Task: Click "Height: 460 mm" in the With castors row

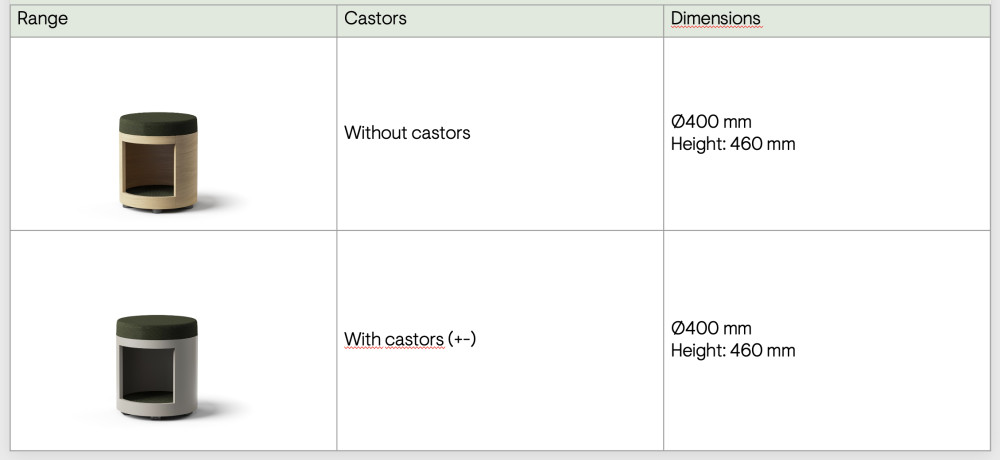Action: pos(733,351)
